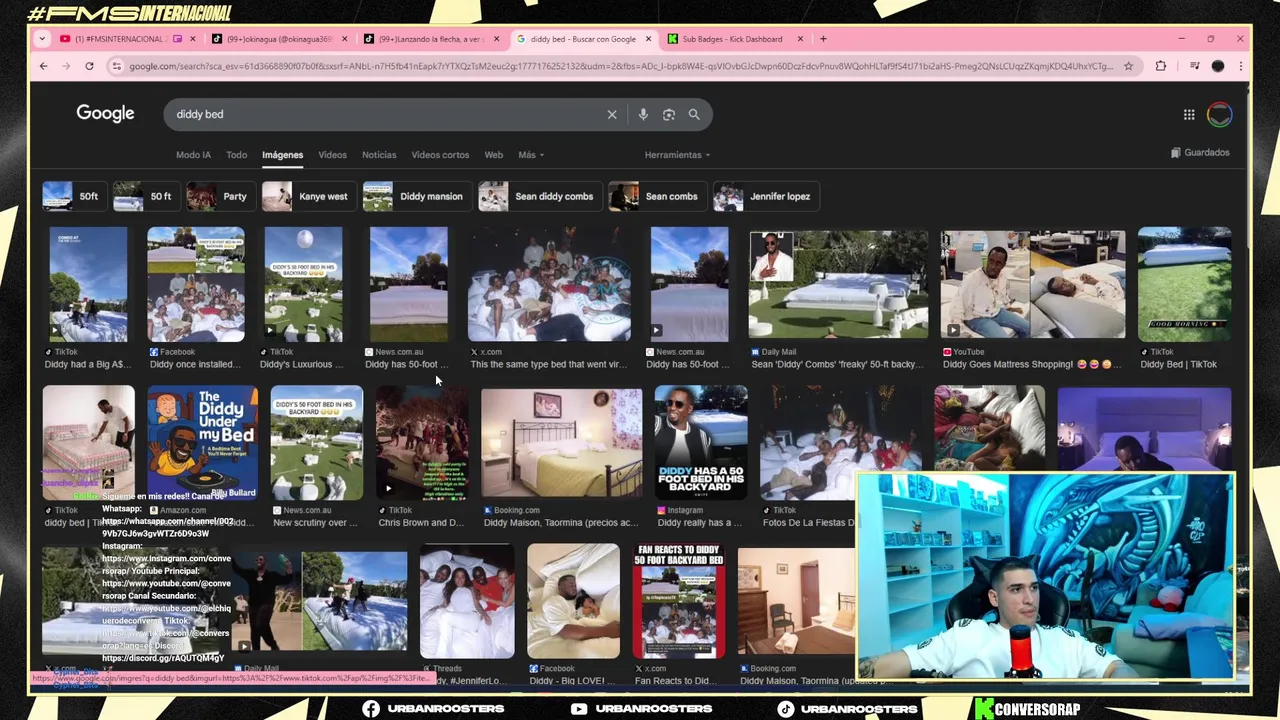Open 'Fan Reacts to Diddy' x.com thumbnail
The image size is (1280, 720).
click(679, 601)
